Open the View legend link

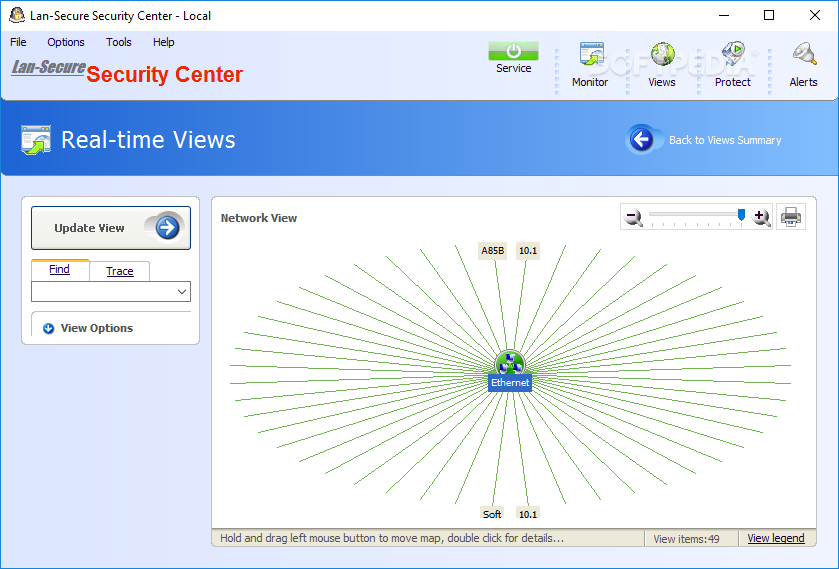776,538
